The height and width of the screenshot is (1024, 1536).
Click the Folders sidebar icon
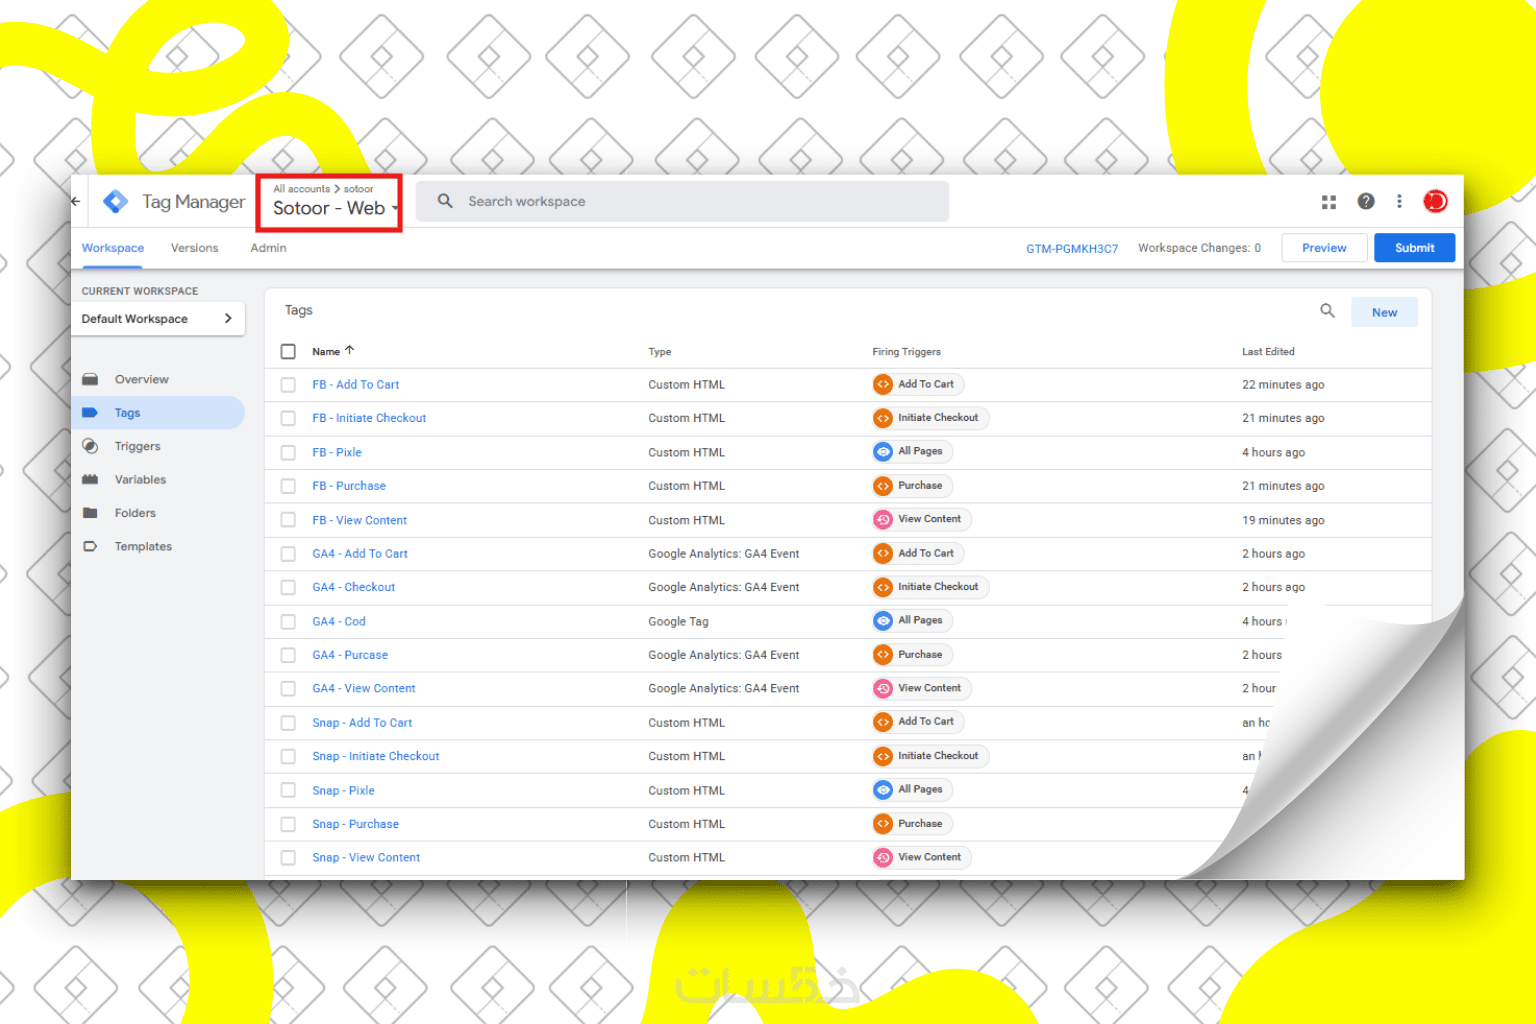tap(90, 513)
